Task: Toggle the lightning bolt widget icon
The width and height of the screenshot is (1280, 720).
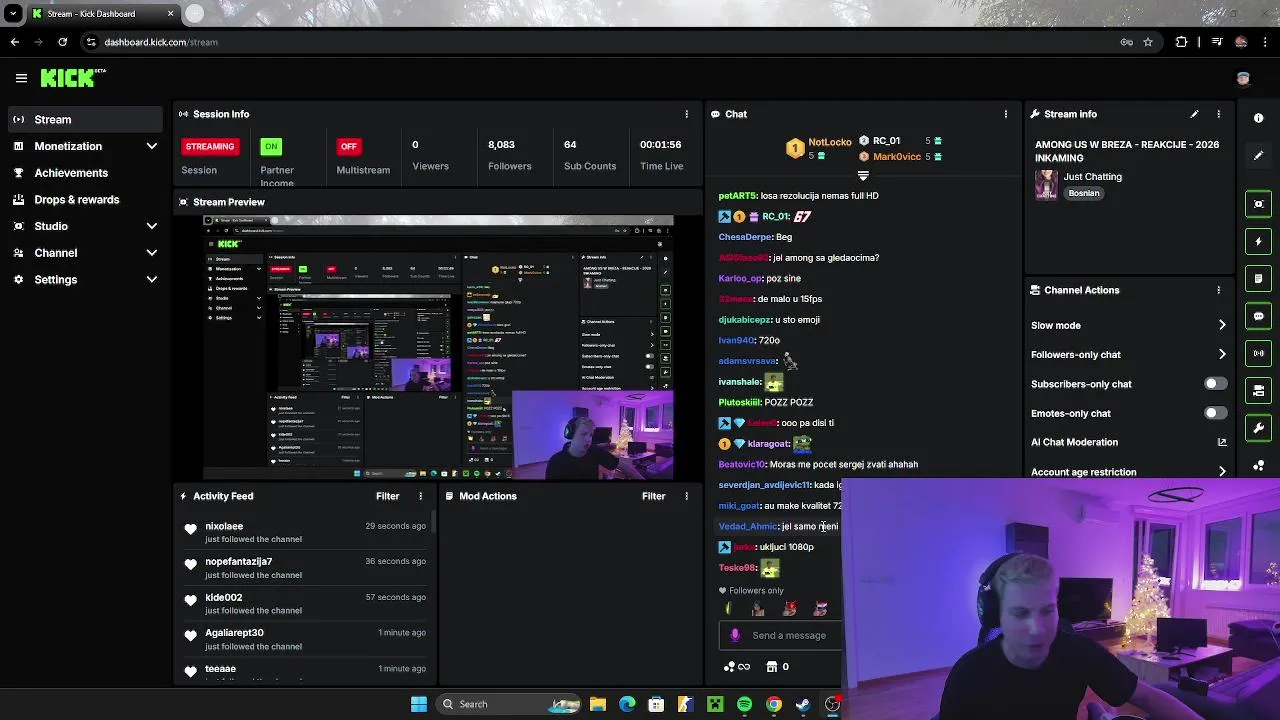Action: [1259, 241]
